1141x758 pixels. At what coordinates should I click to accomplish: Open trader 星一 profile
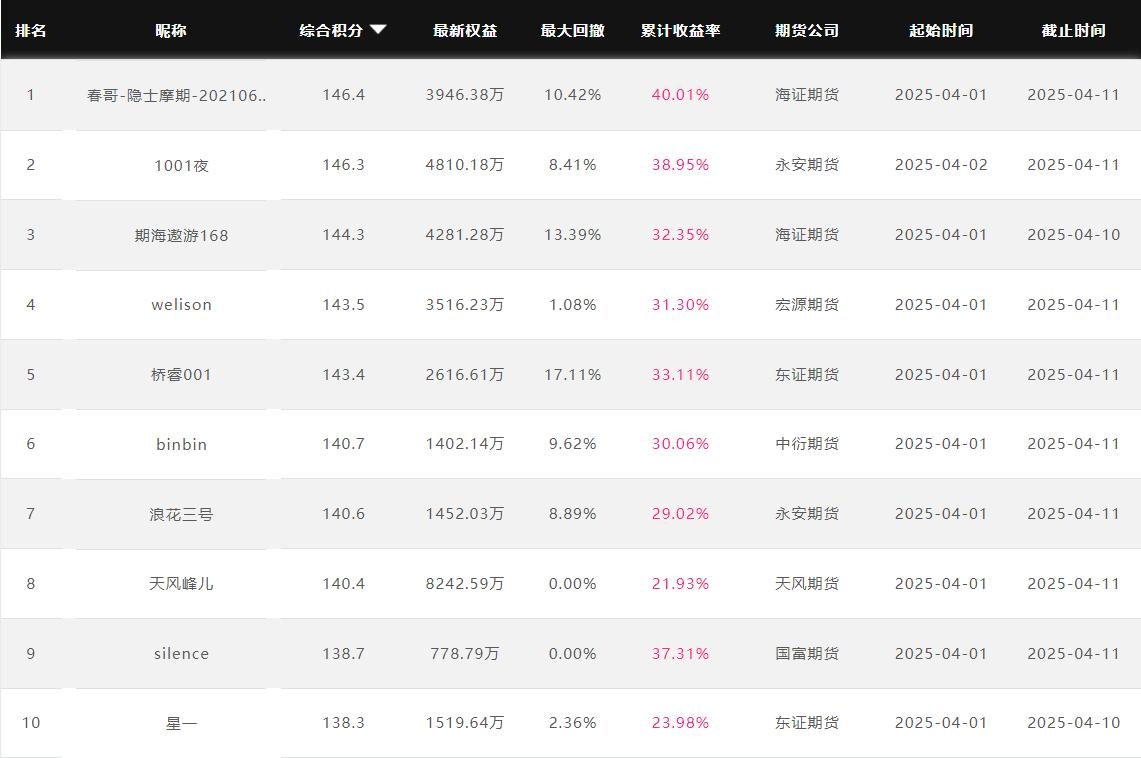(x=181, y=723)
